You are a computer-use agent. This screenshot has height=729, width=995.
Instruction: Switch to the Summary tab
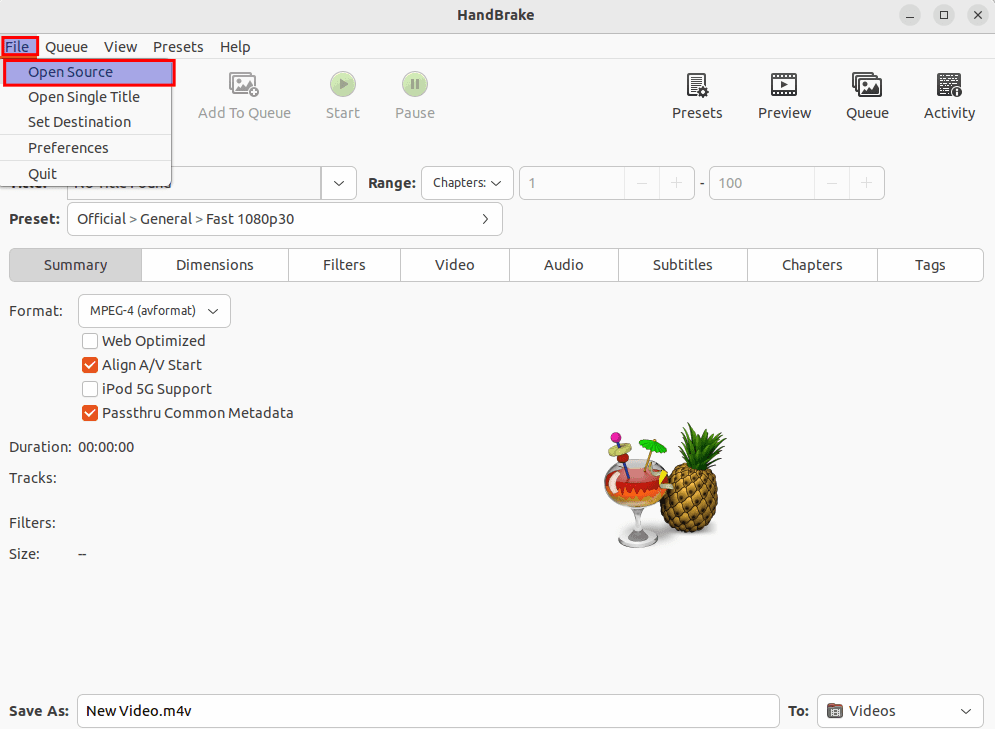pos(76,265)
